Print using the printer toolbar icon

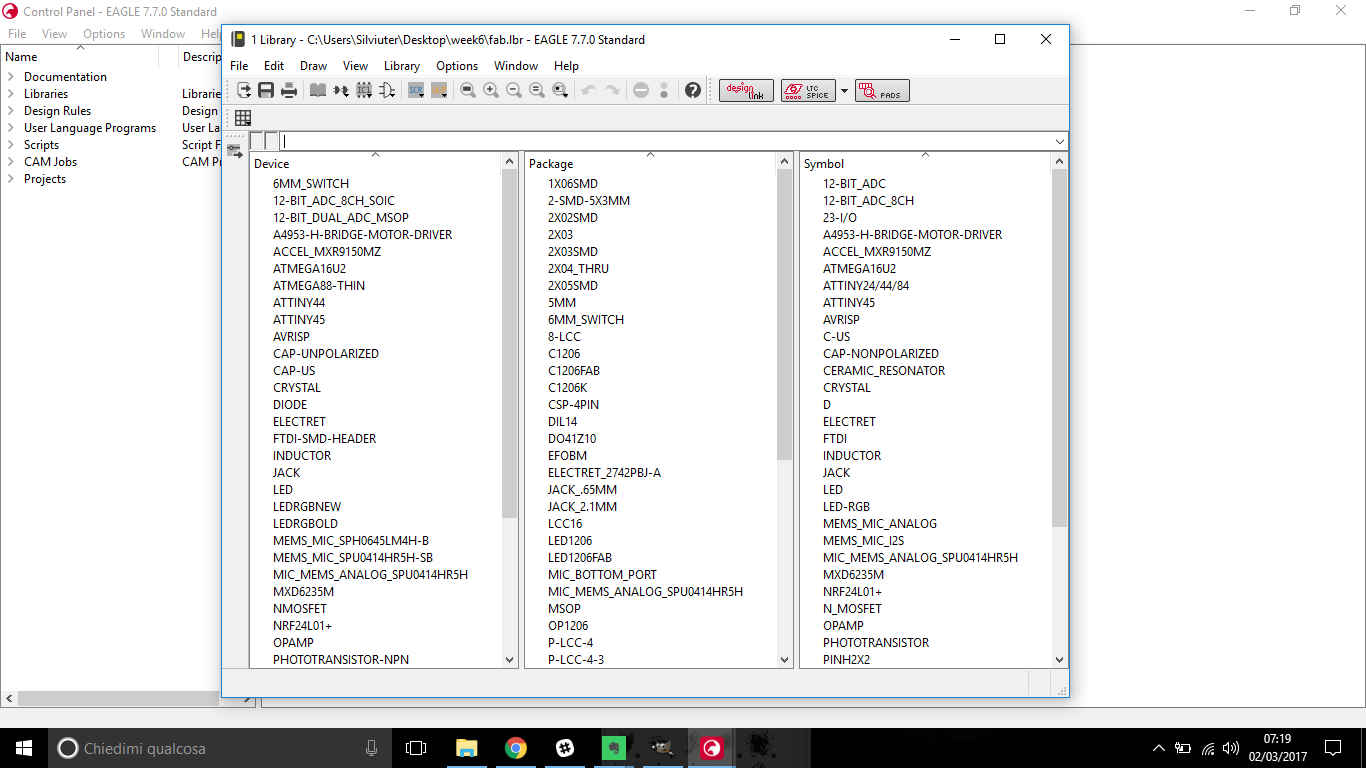289,91
